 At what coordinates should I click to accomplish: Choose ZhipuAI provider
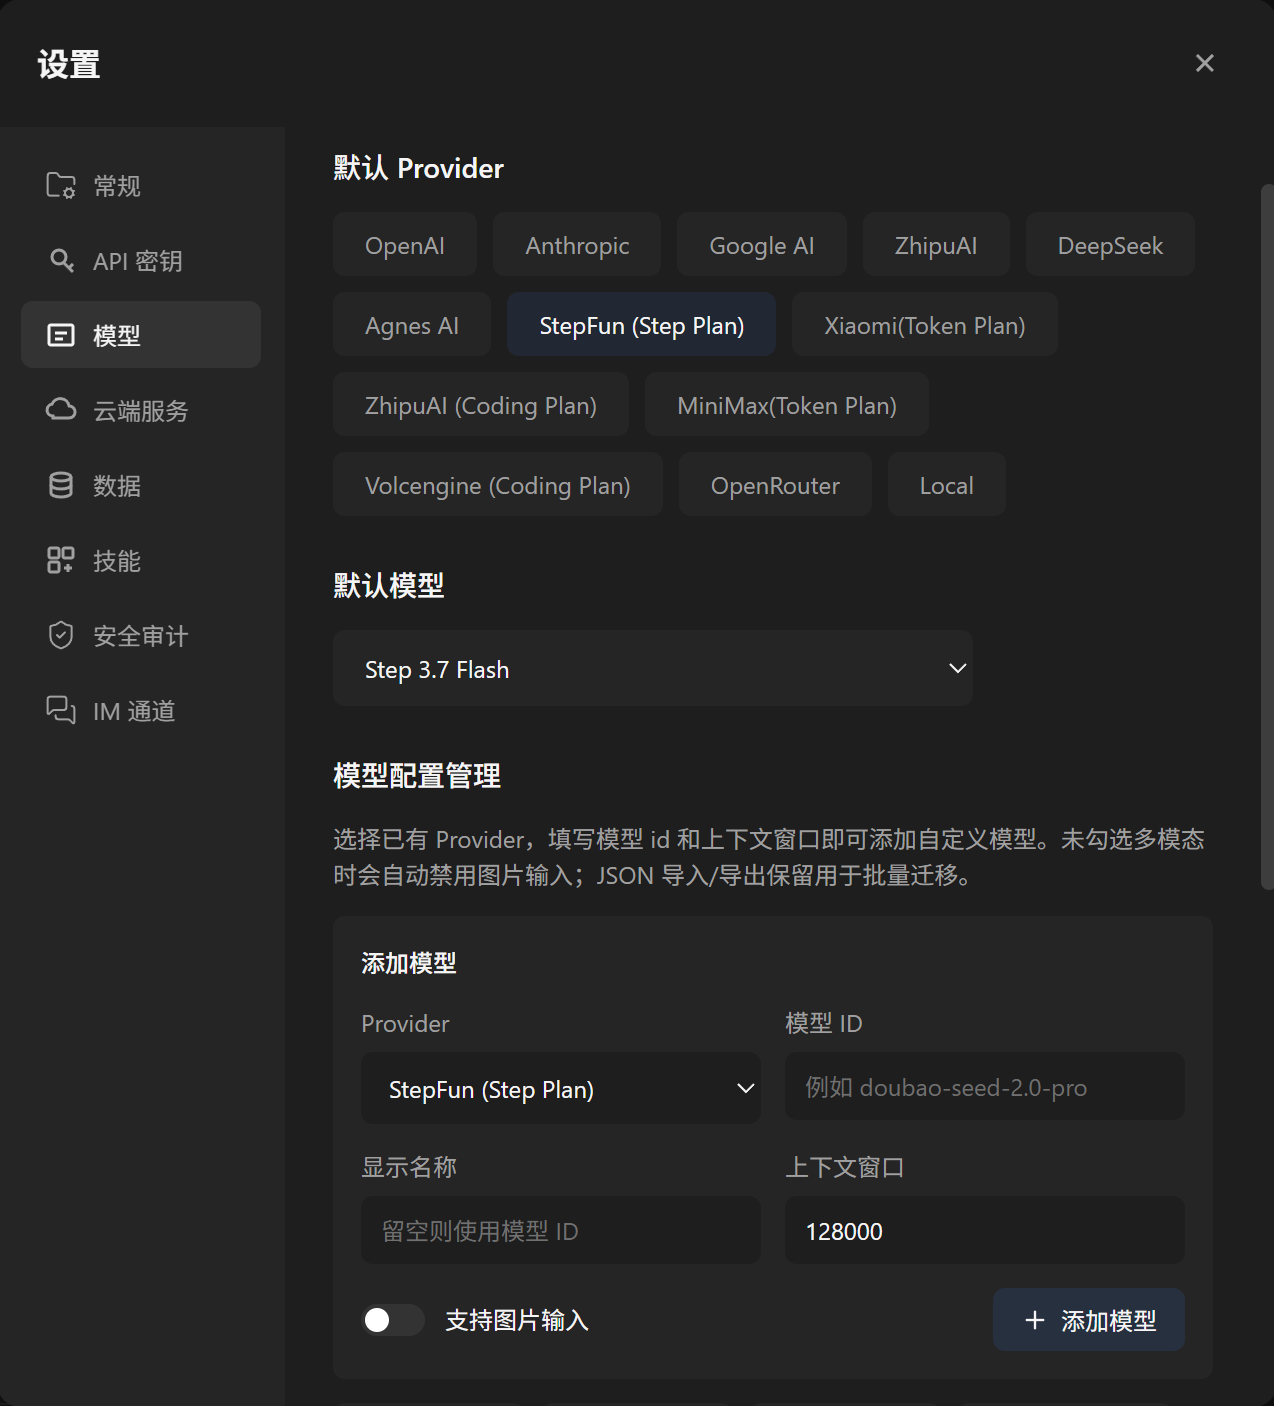(x=936, y=245)
